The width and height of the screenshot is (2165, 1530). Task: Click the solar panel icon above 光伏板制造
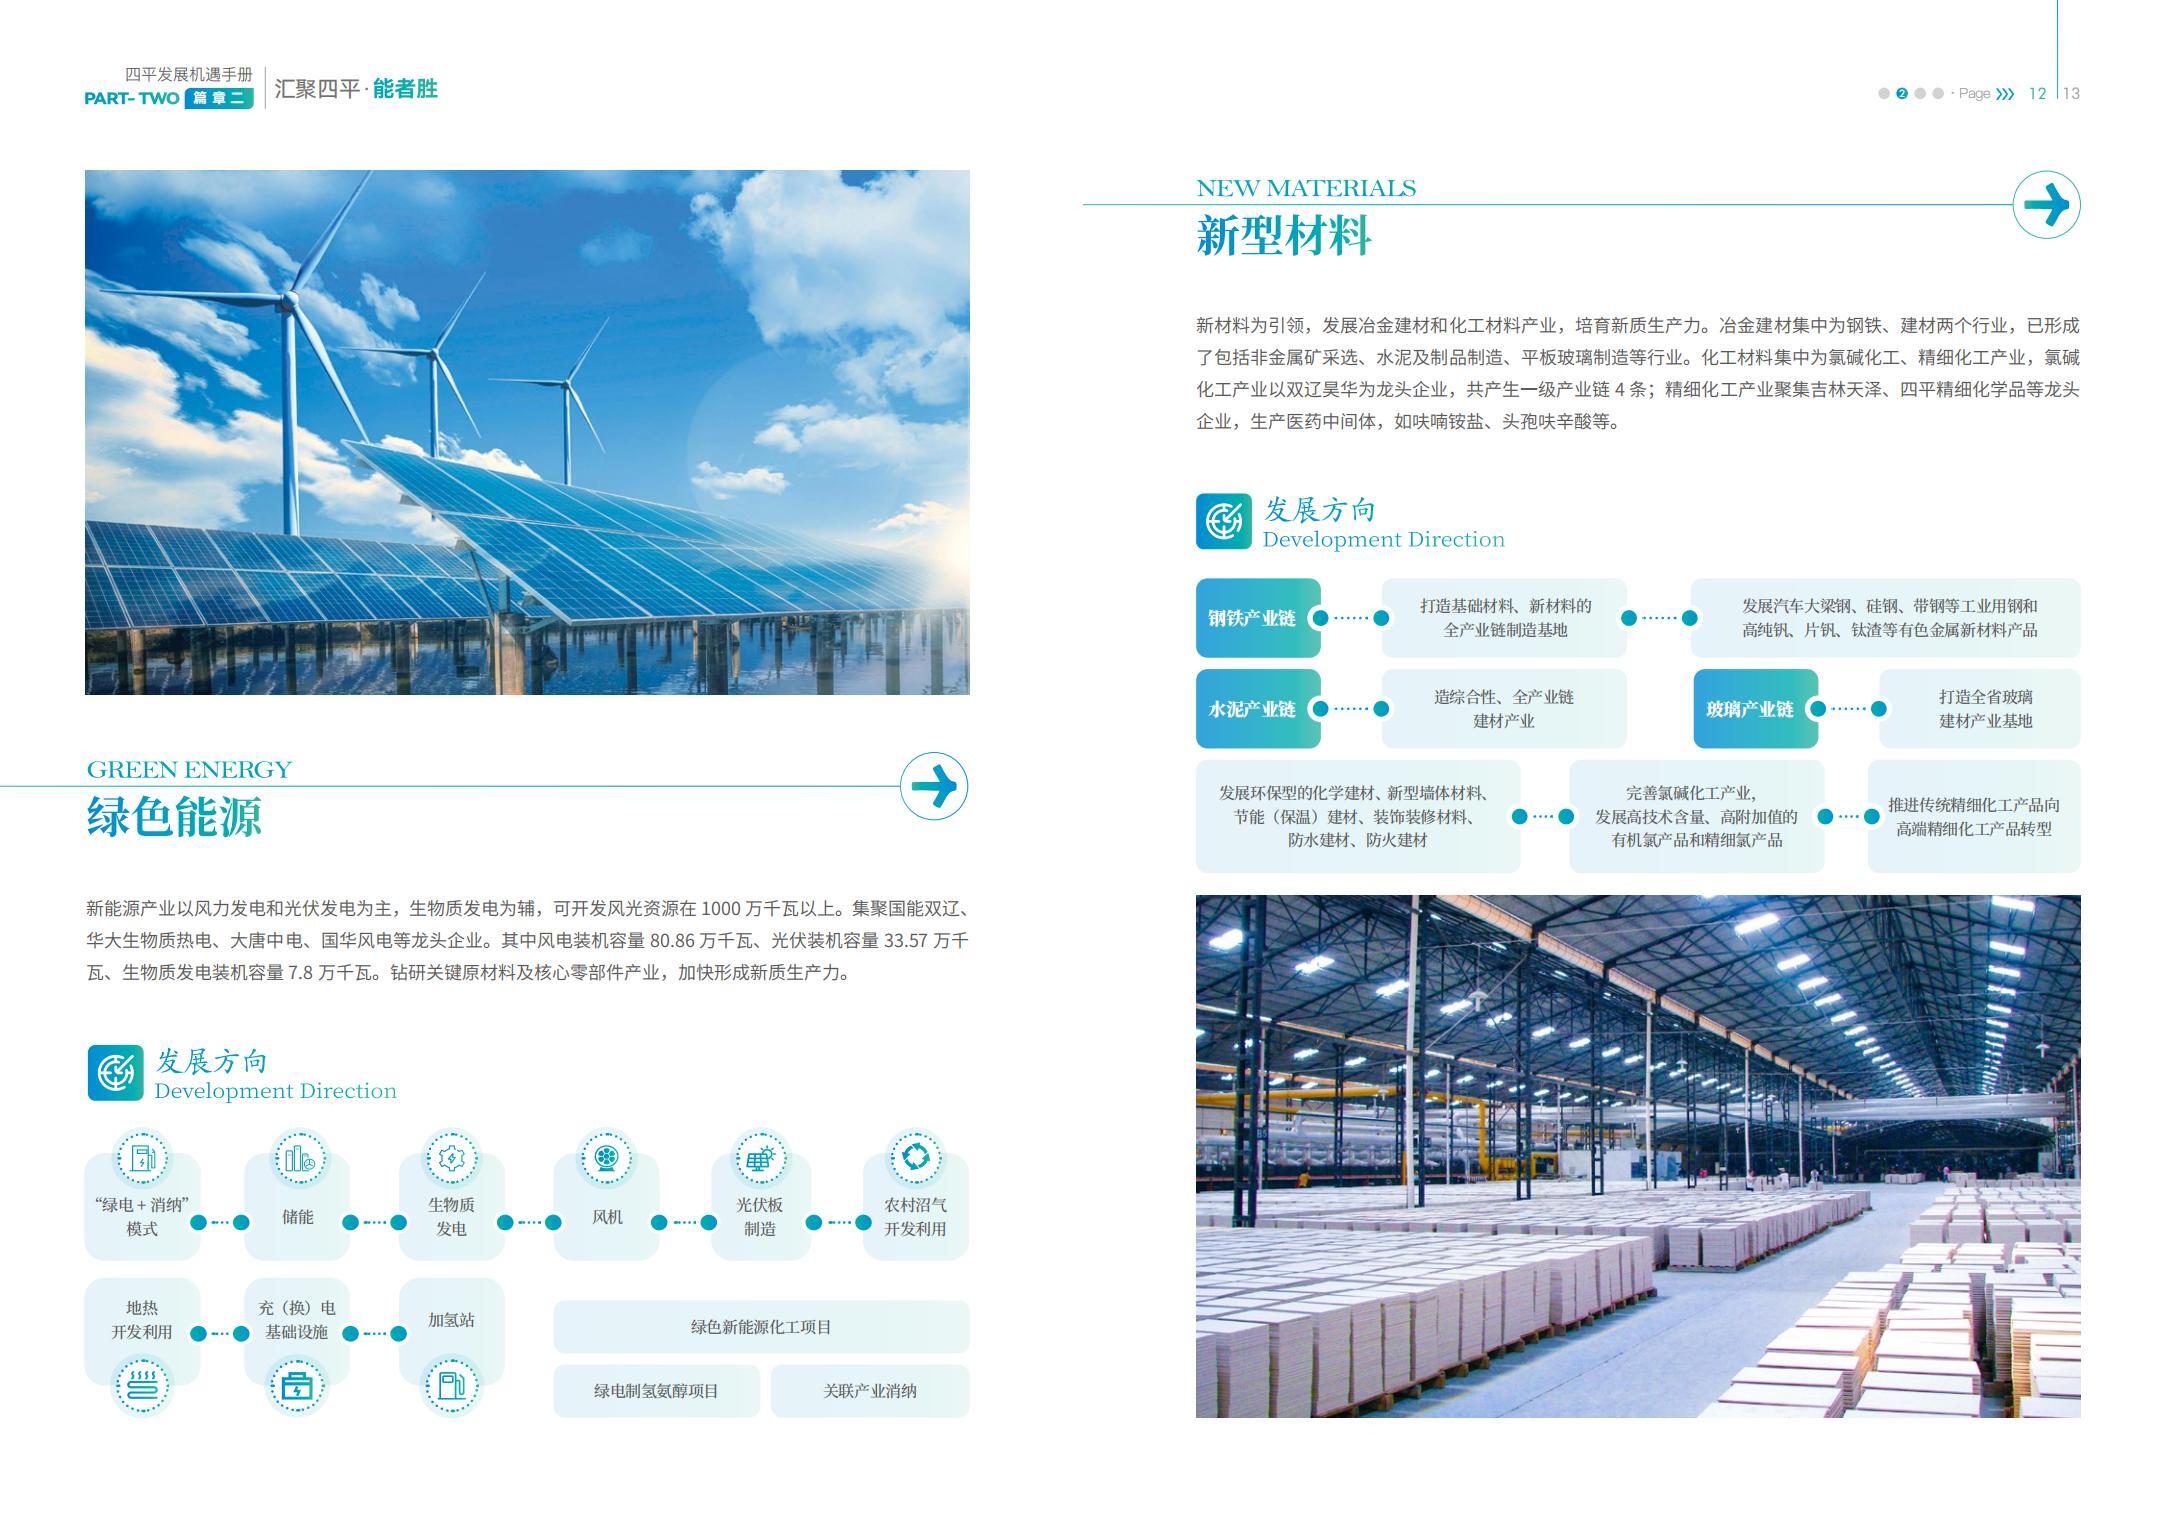[x=760, y=1158]
